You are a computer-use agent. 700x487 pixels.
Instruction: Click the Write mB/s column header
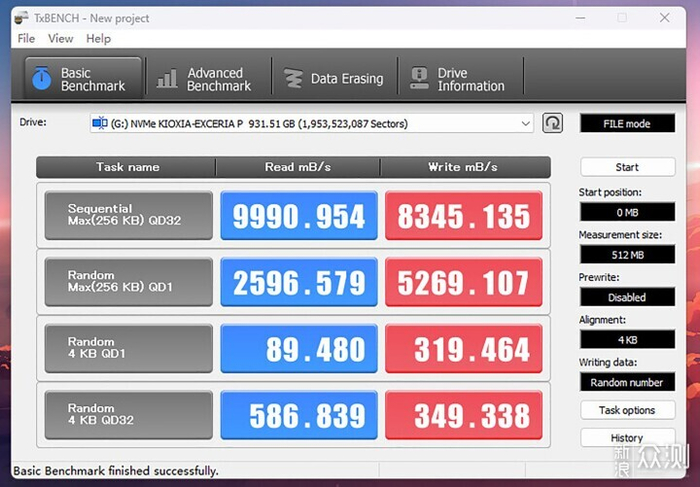(465, 167)
